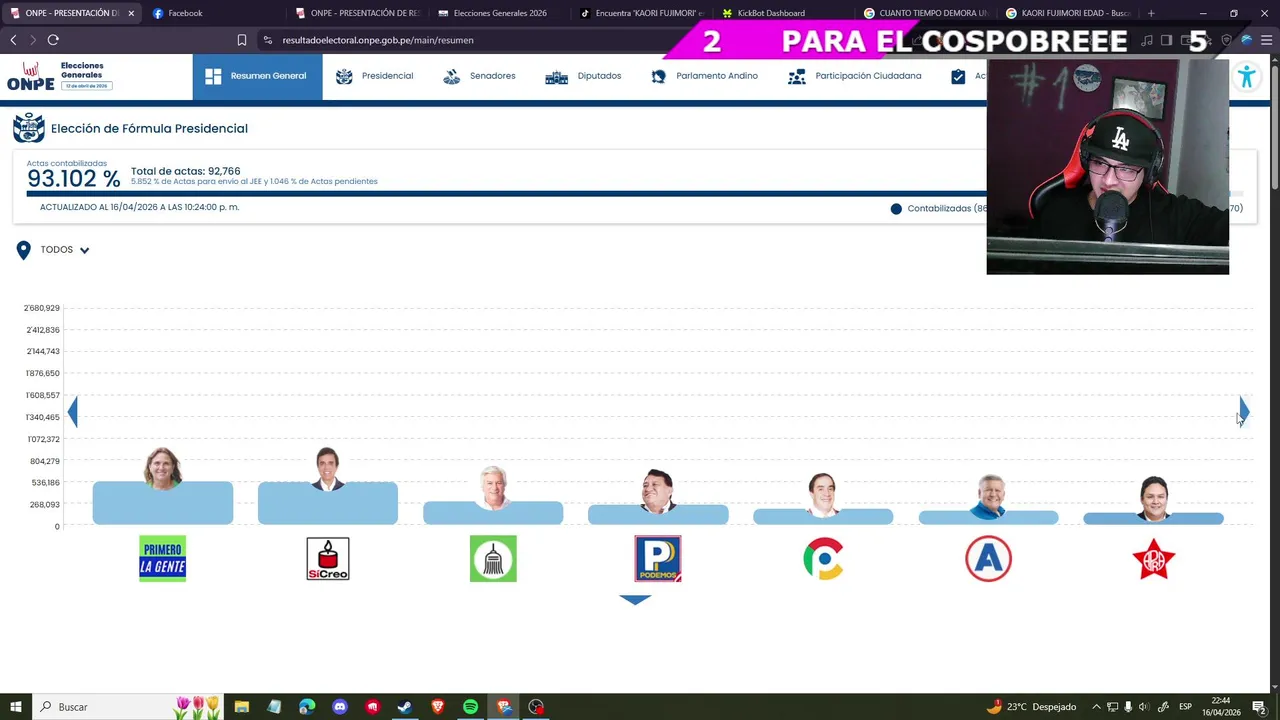
Task: Select the red star APRA party logo
Action: click(1153, 558)
